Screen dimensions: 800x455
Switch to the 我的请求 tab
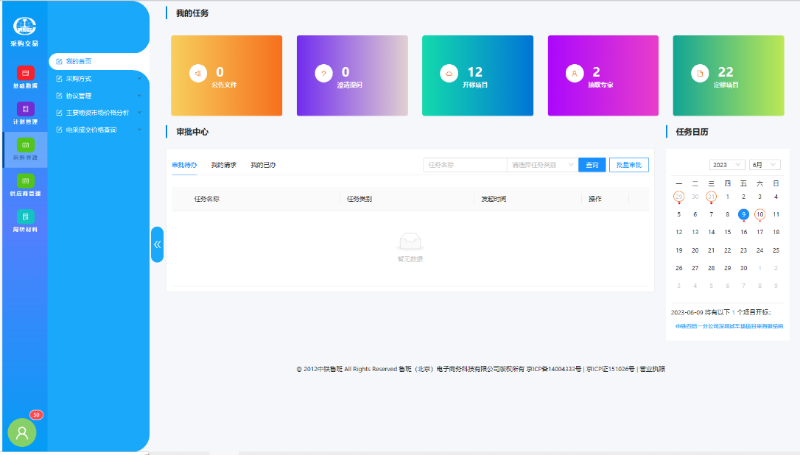[223, 165]
